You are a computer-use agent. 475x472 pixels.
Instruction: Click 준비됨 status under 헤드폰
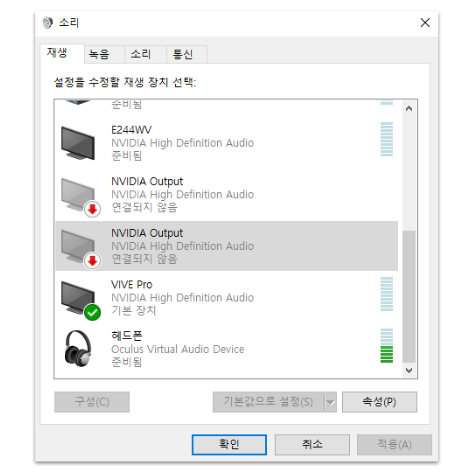point(127,362)
